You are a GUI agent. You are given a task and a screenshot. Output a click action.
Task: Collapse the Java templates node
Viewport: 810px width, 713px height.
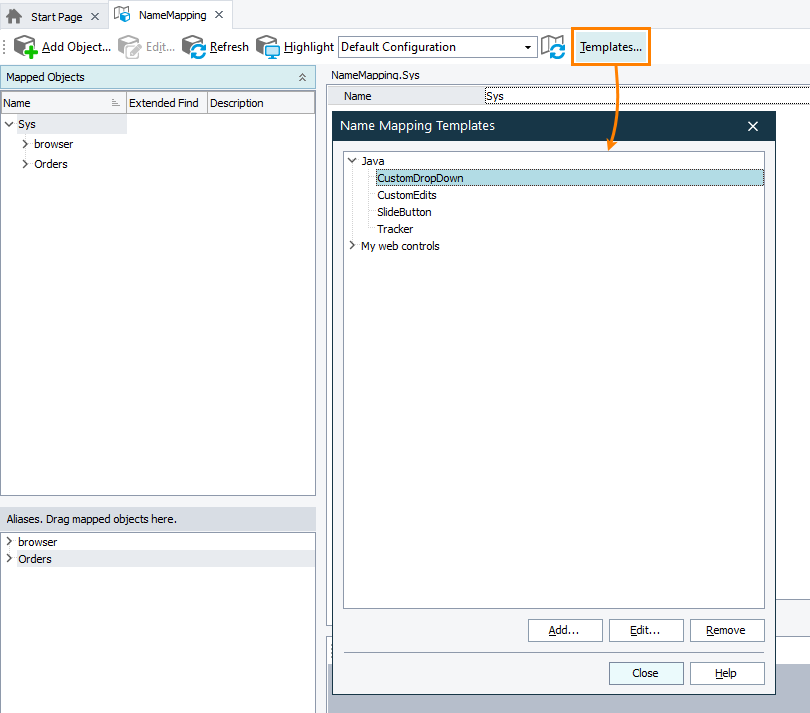click(x=352, y=160)
